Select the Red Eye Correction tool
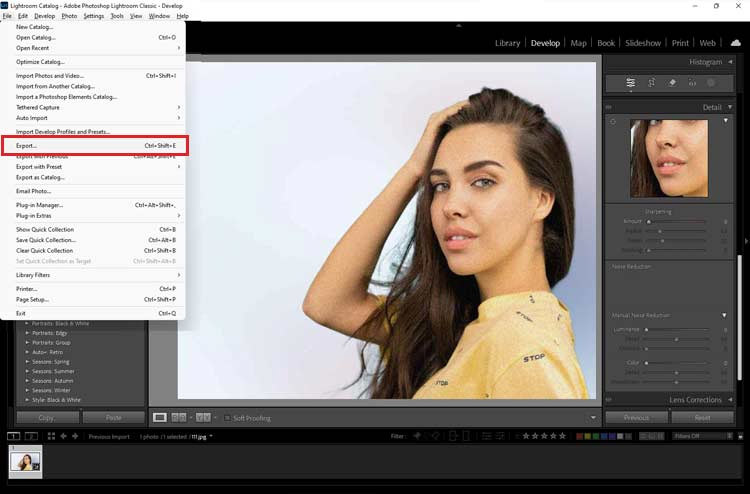 coord(692,83)
